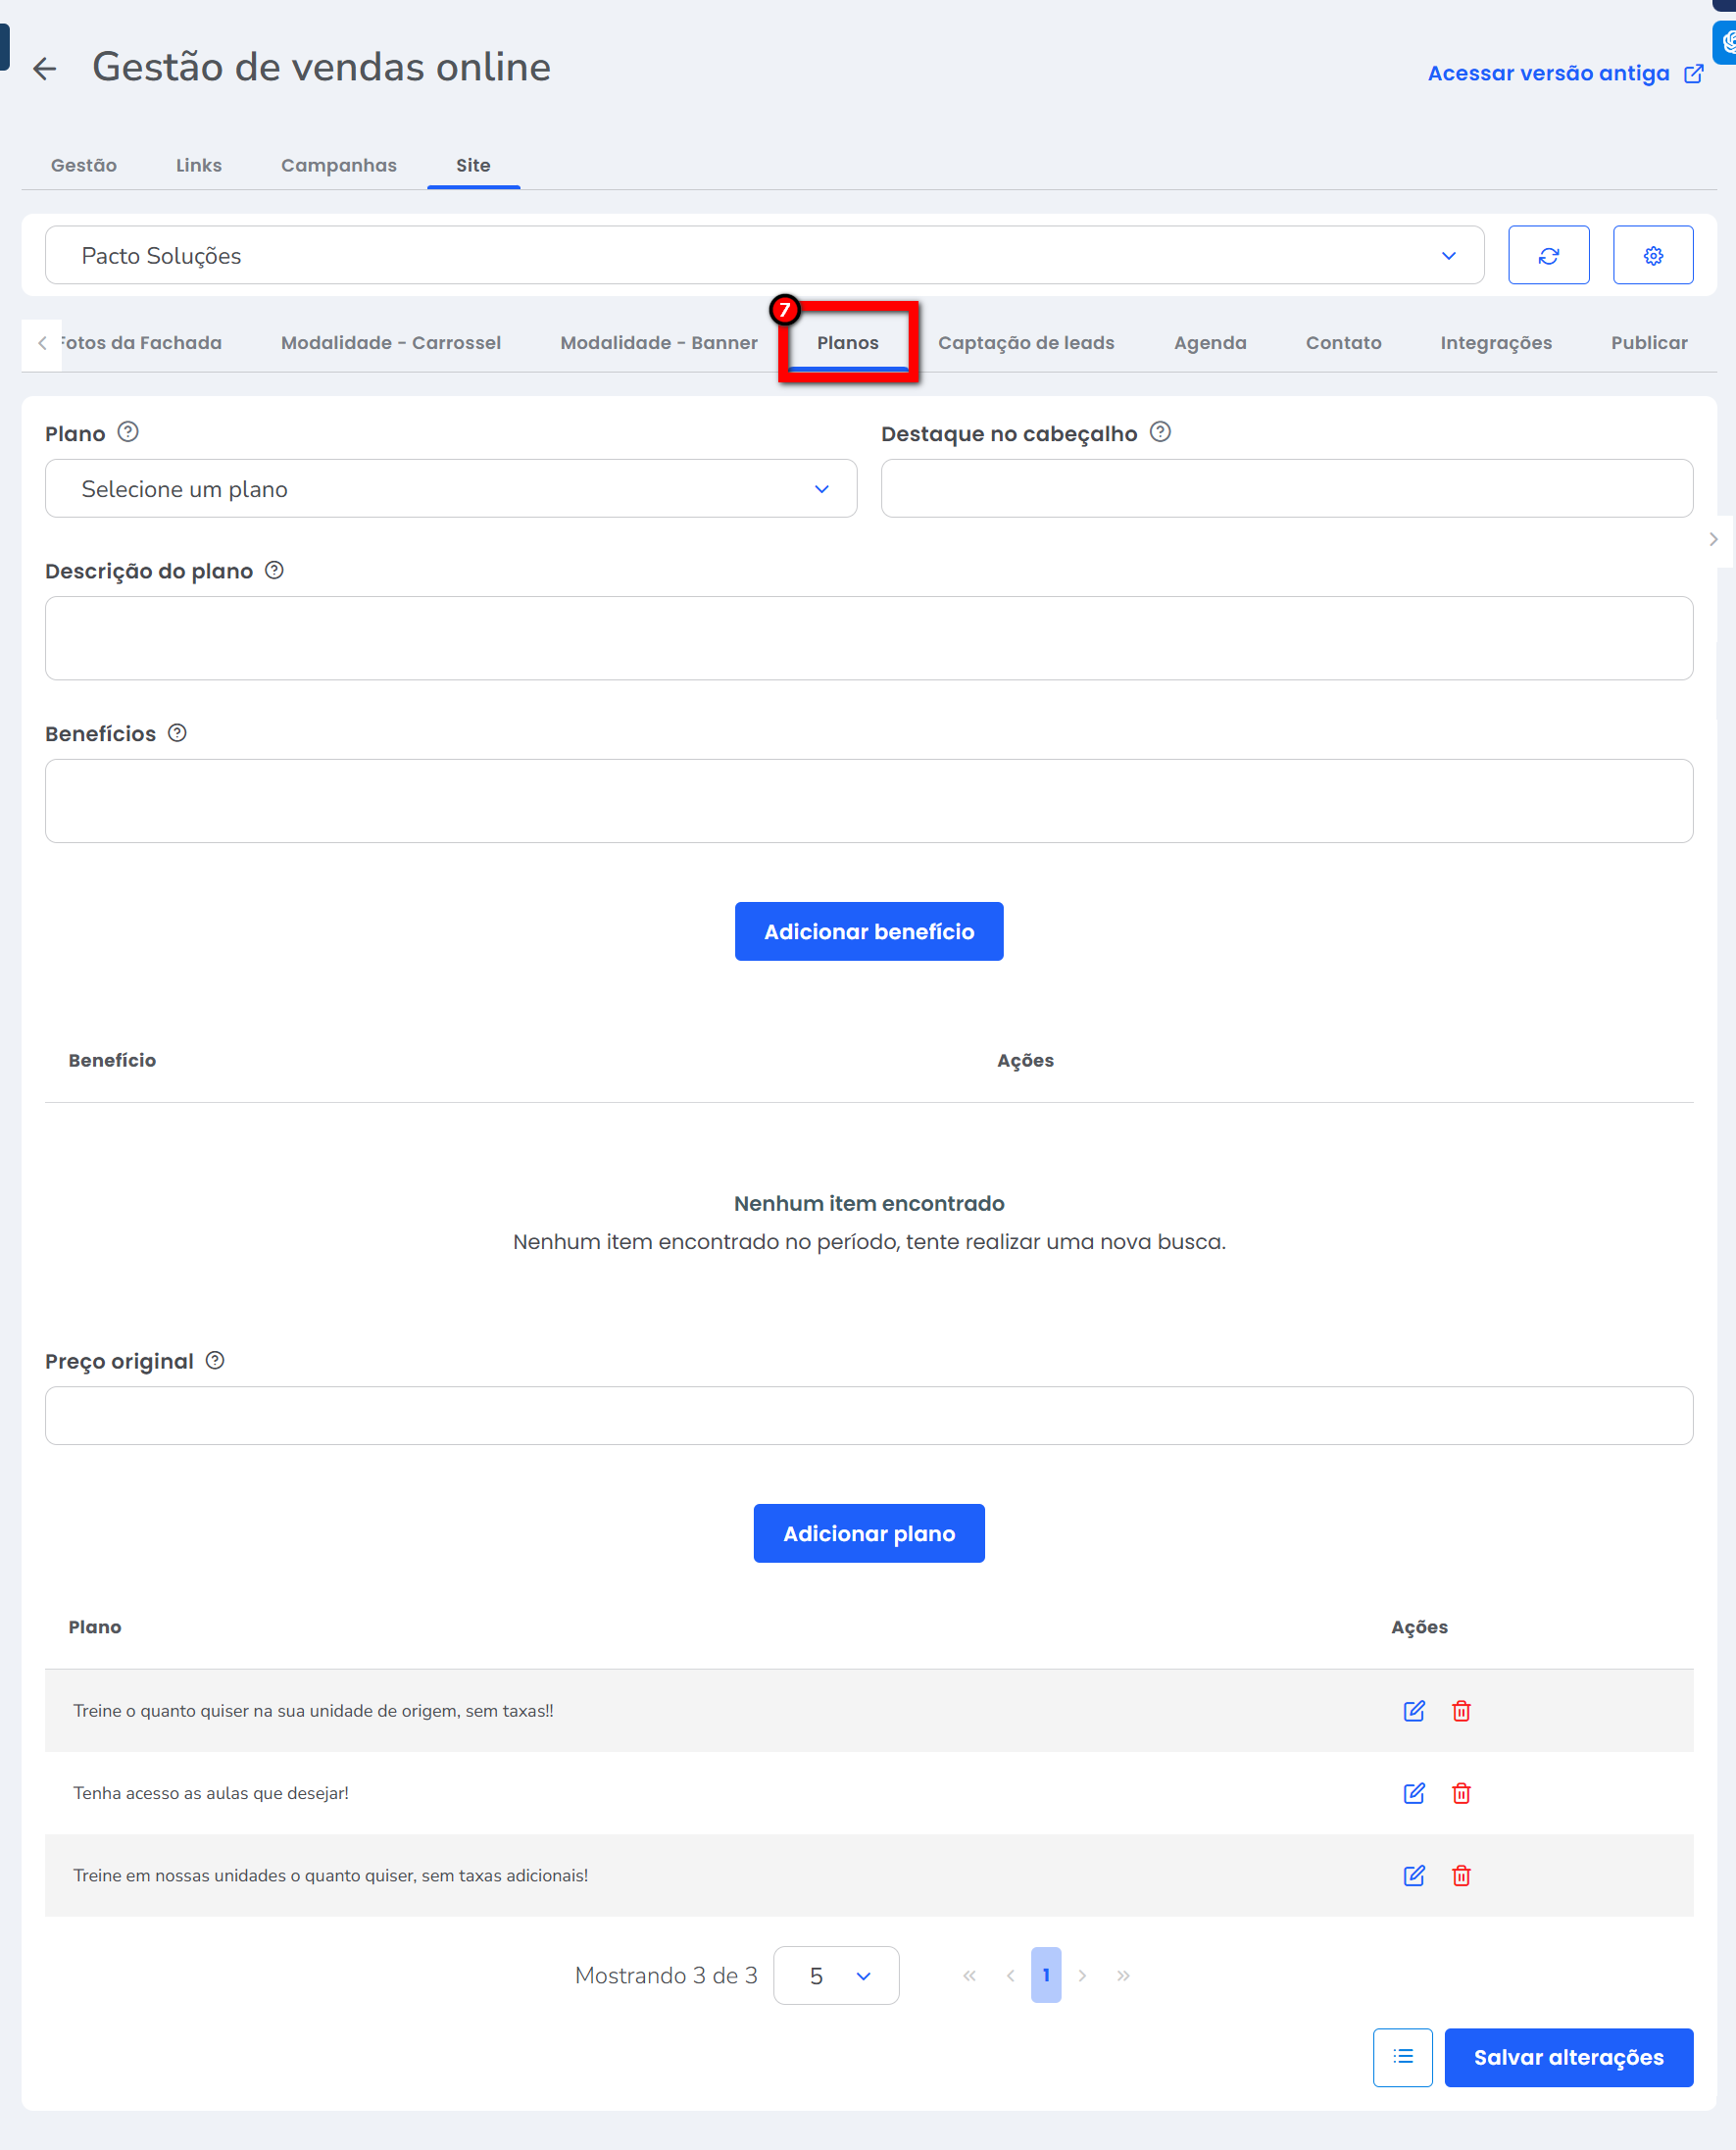This screenshot has height=2150, width=1736.
Task: Open the 'Acessar versão antiga' link
Action: coord(1564,74)
